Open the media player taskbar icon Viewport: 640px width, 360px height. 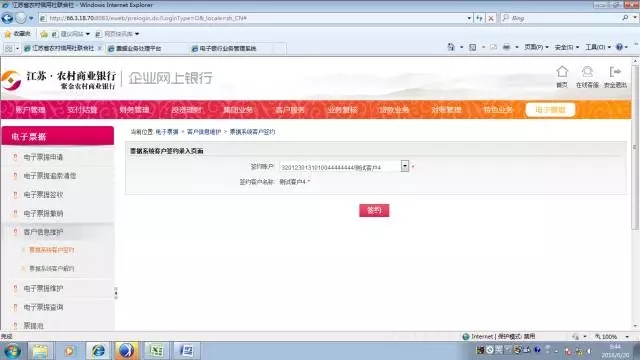point(69,351)
